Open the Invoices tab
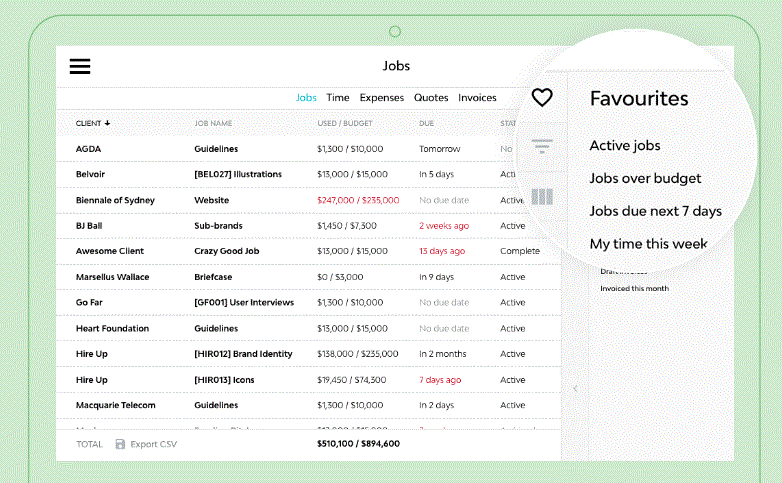 (477, 98)
